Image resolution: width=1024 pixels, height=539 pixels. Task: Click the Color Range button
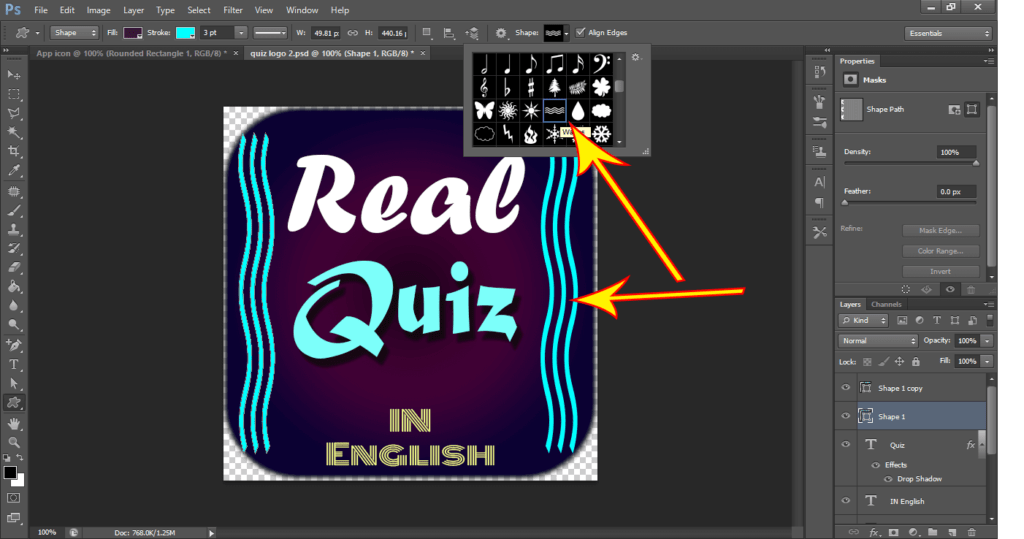click(x=940, y=251)
